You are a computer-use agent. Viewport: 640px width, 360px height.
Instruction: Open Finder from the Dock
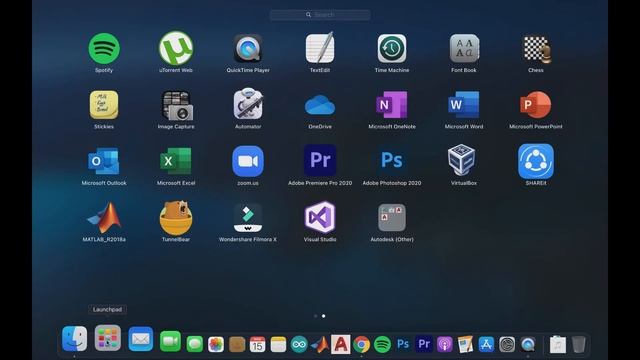click(x=74, y=338)
